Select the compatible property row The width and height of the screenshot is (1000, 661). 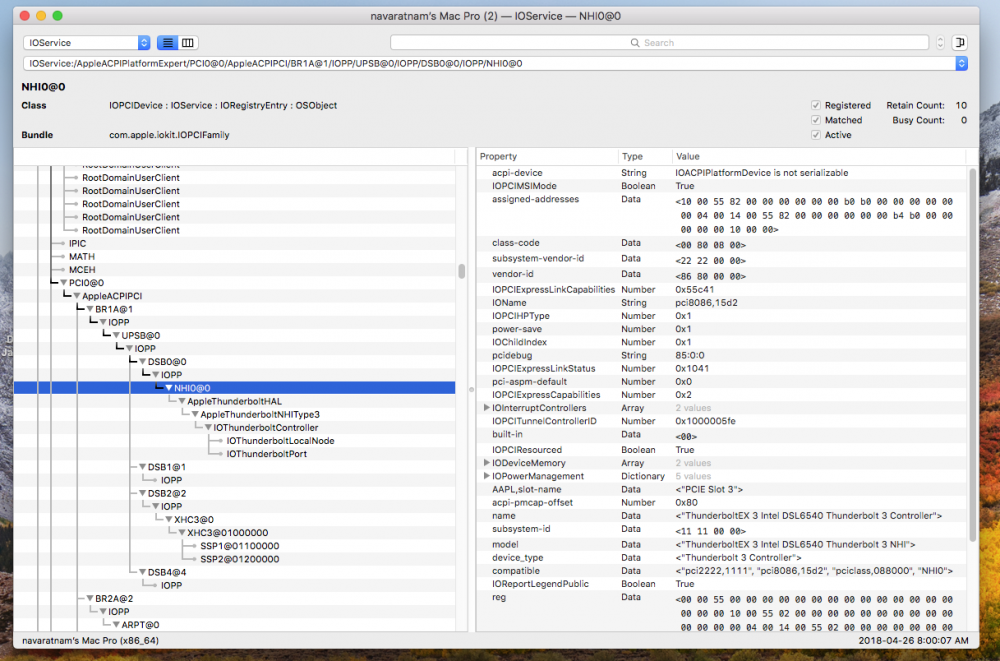(721, 571)
